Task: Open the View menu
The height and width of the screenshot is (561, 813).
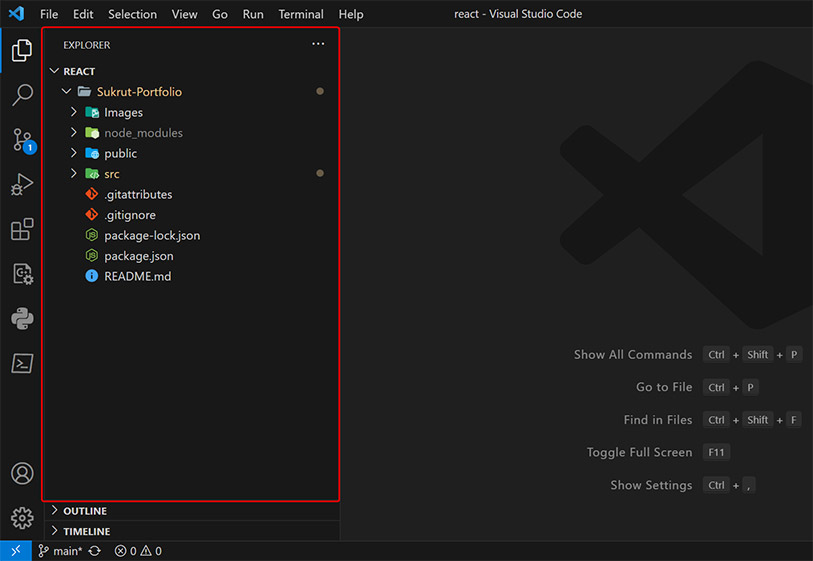Action: tap(185, 14)
